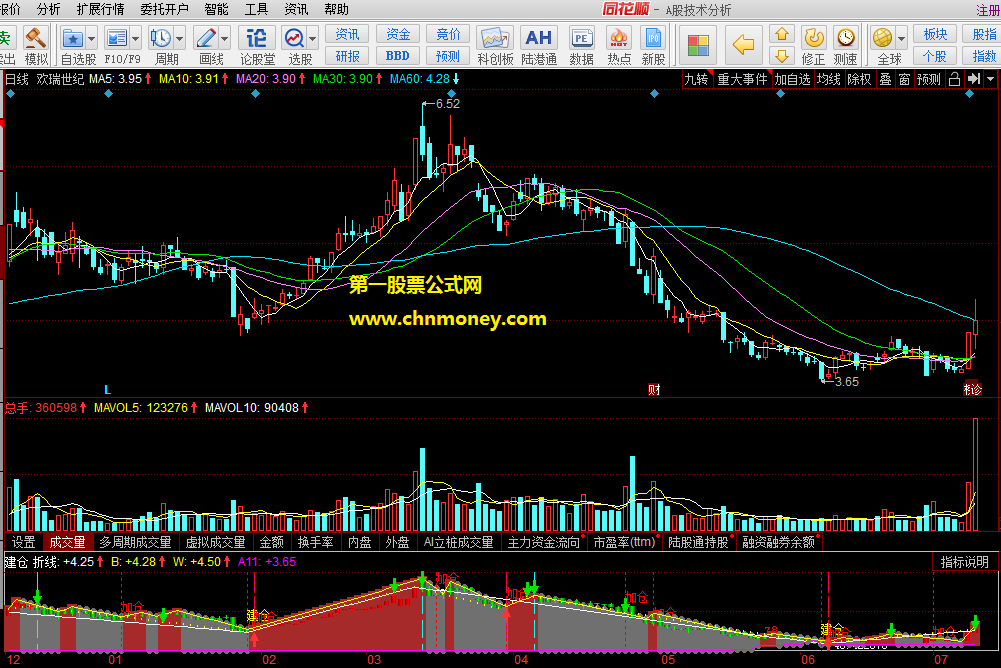Switch to 主力资金流向 indicator tab
The width and height of the screenshot is (1001, 668).
[x=544, y=542]
